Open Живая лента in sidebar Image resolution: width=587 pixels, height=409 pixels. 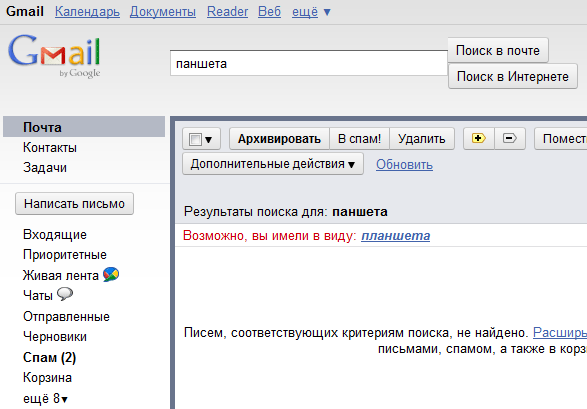(61, 275)
